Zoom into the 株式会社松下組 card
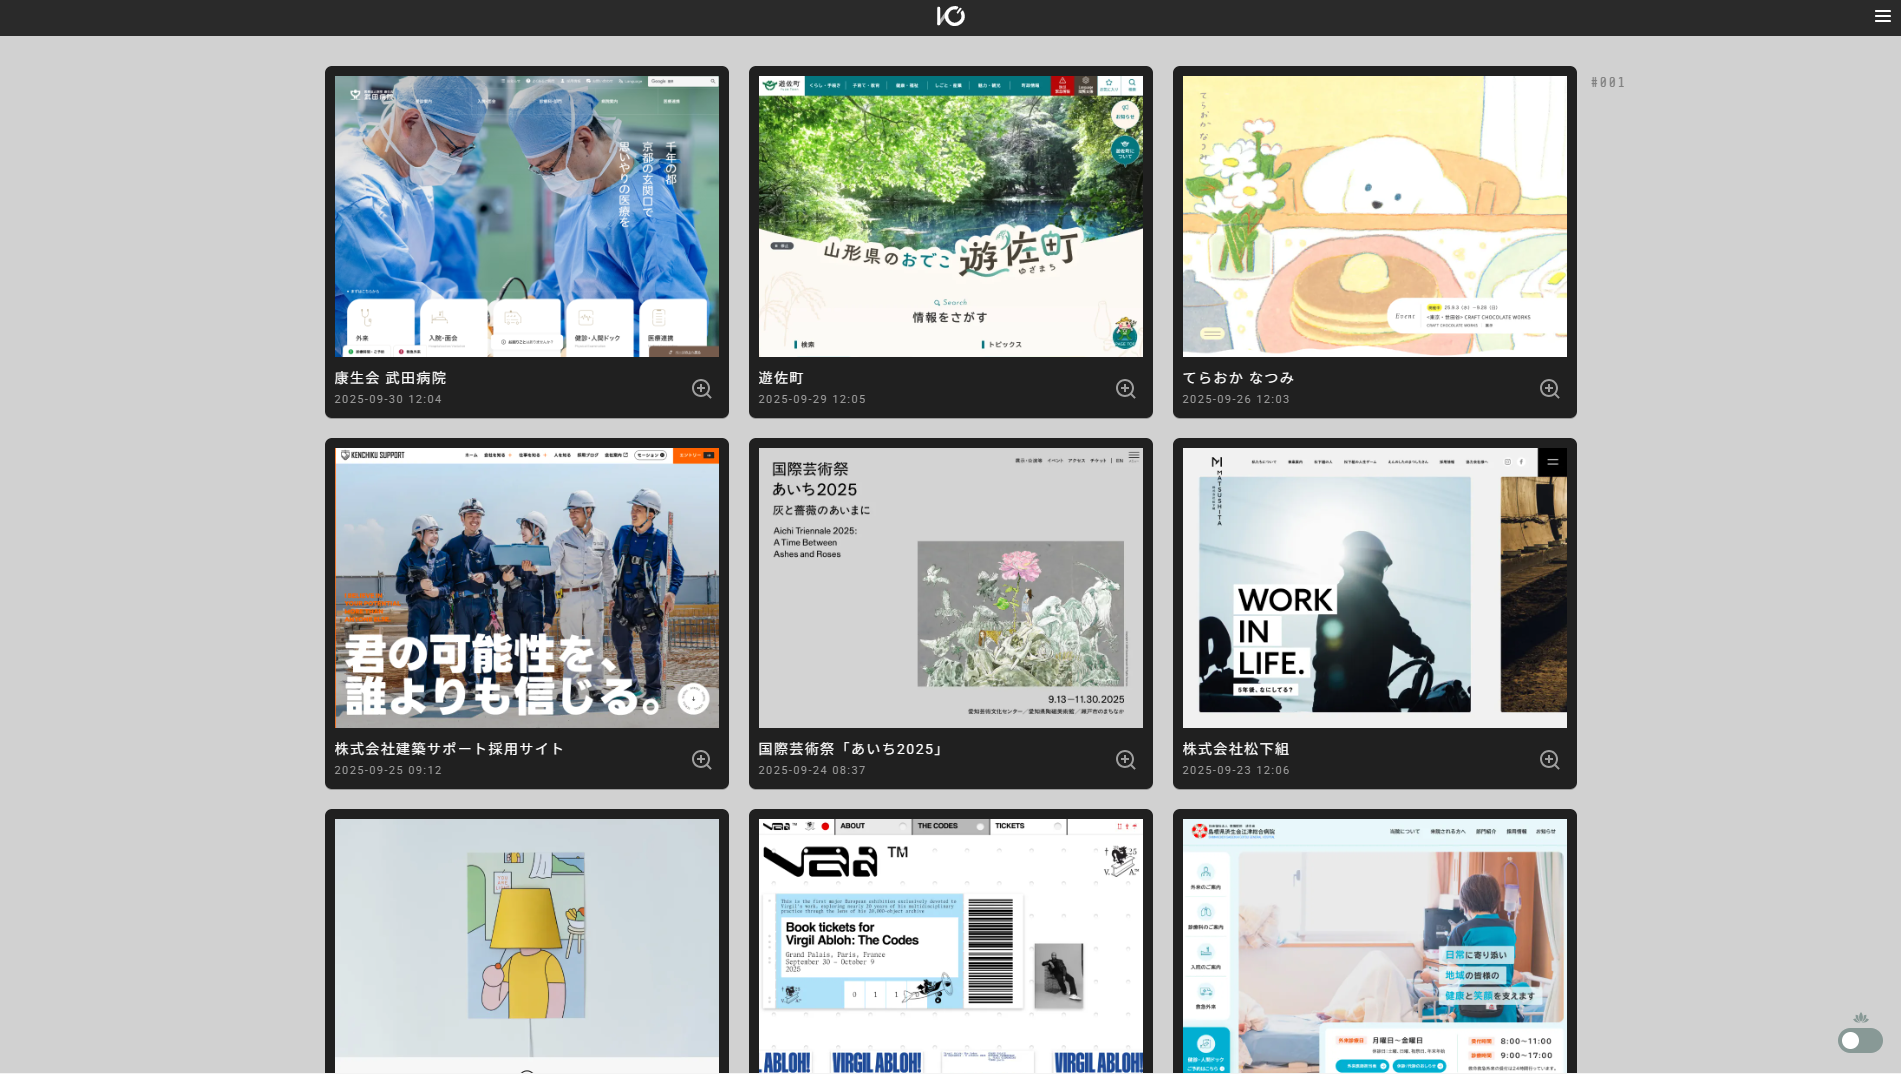Screen dimensions: 1901x1074 tap(1550, 760)
